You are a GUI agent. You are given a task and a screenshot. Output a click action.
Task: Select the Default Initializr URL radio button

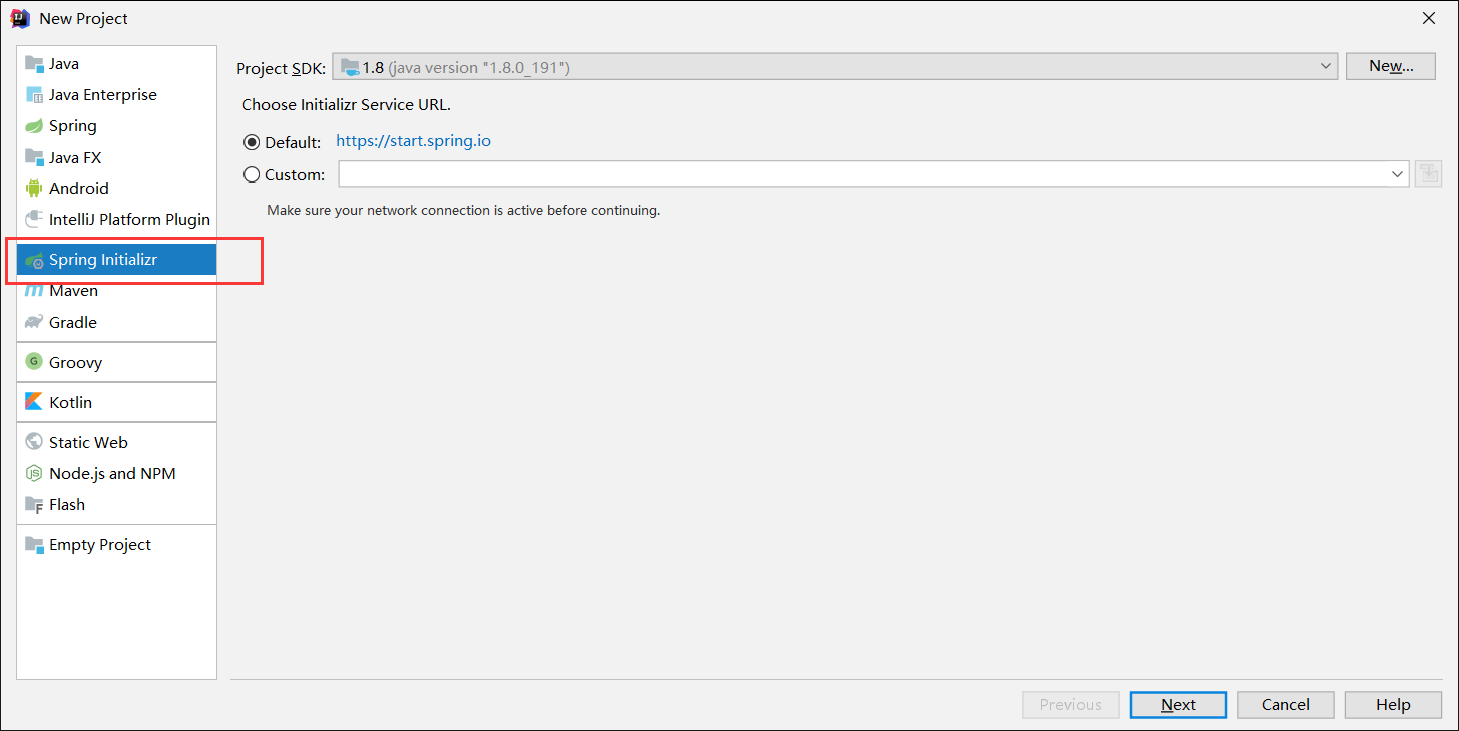[x=252, y=142]
